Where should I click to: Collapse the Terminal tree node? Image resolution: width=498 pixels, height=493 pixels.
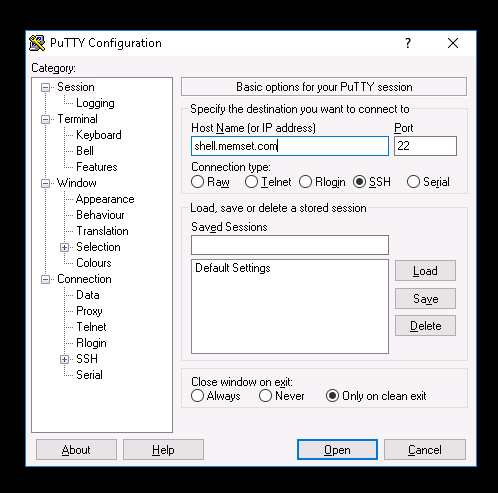45,119
